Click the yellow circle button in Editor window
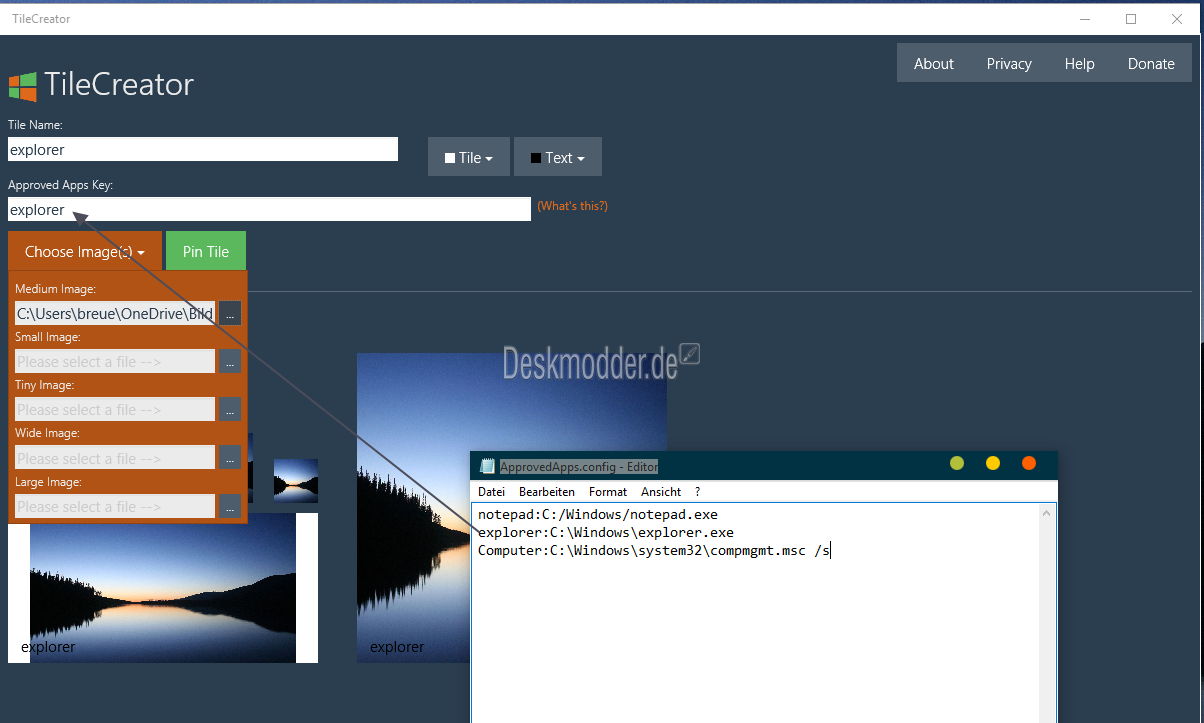 pos(993,463)
